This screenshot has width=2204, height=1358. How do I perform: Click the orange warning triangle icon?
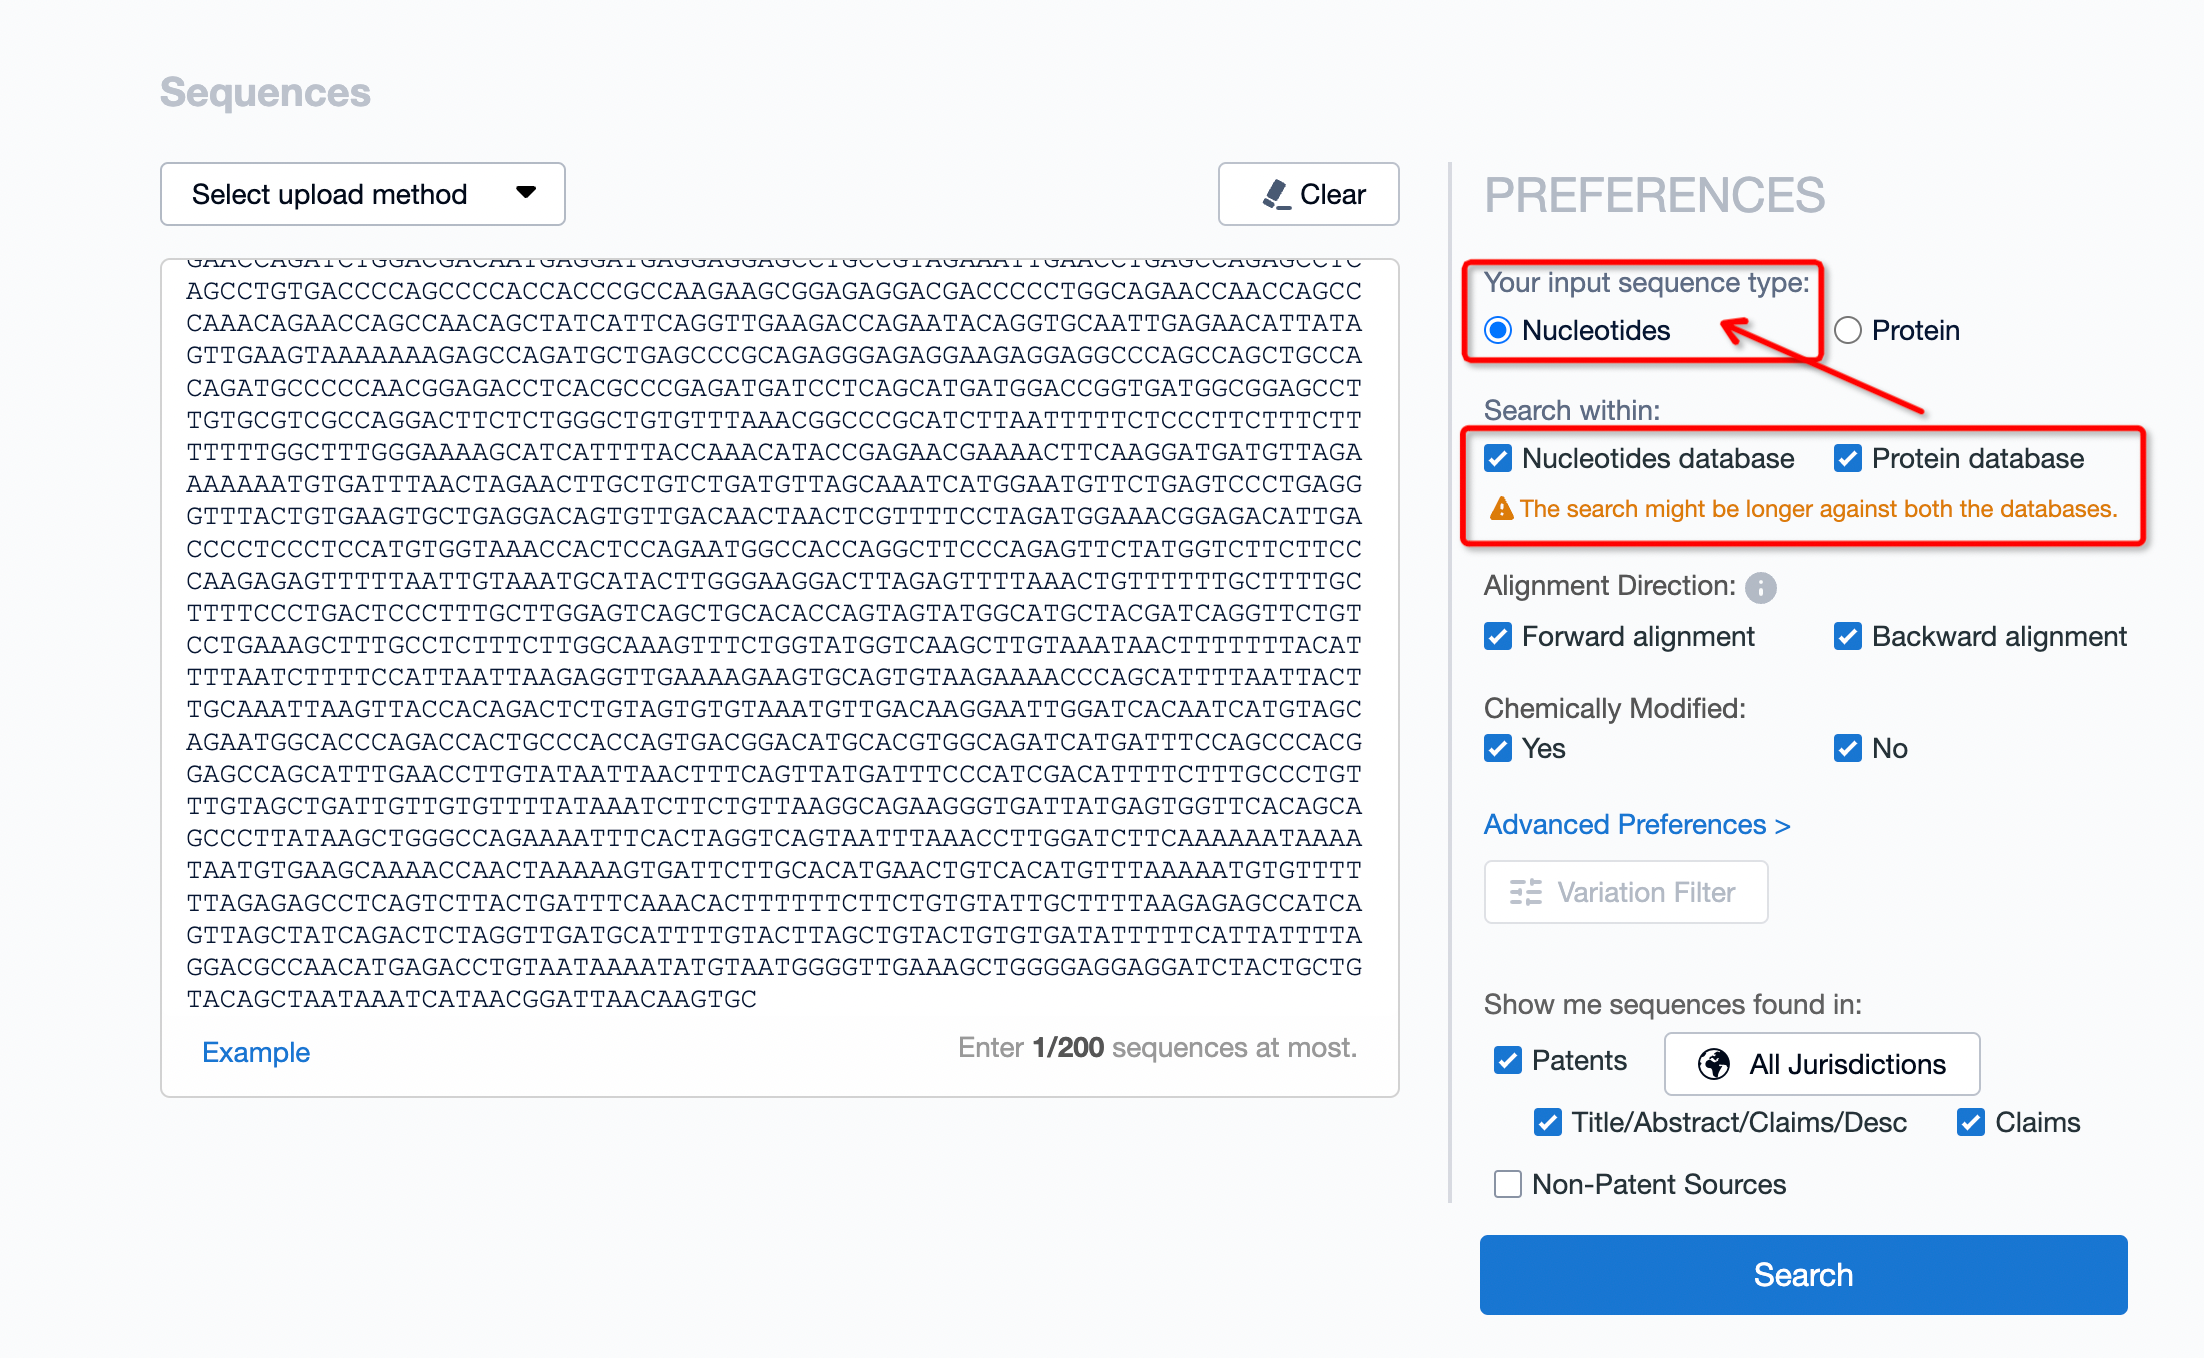pos(1501,509)
